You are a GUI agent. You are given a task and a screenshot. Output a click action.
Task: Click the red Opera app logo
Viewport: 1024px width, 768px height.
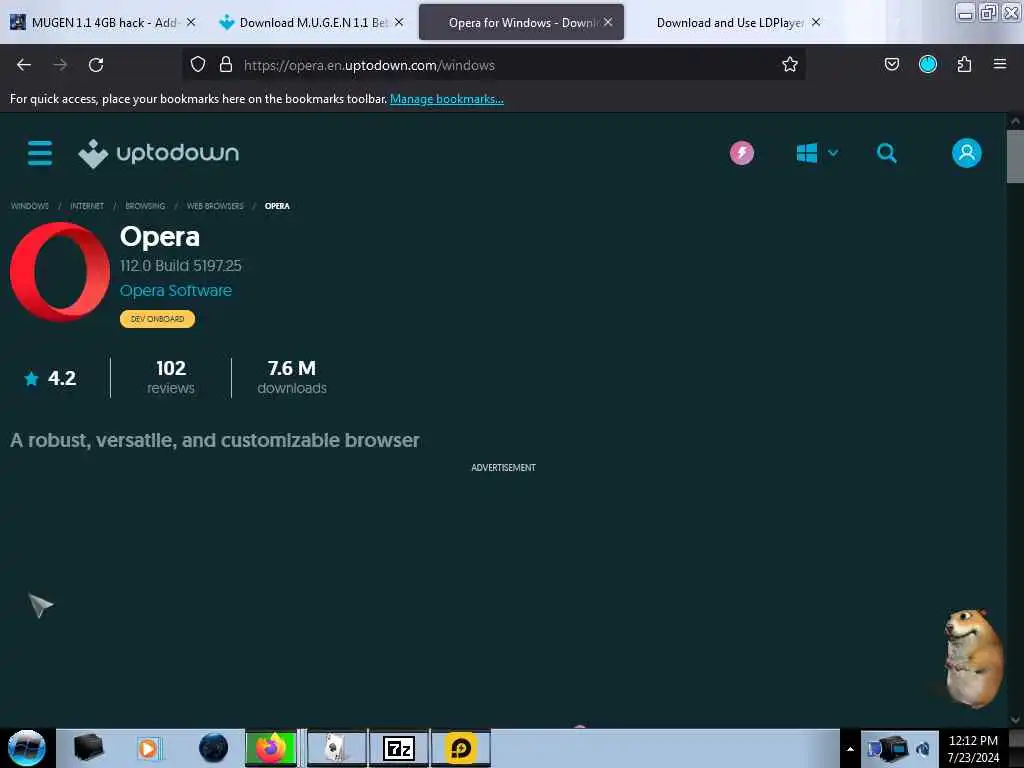60,271
